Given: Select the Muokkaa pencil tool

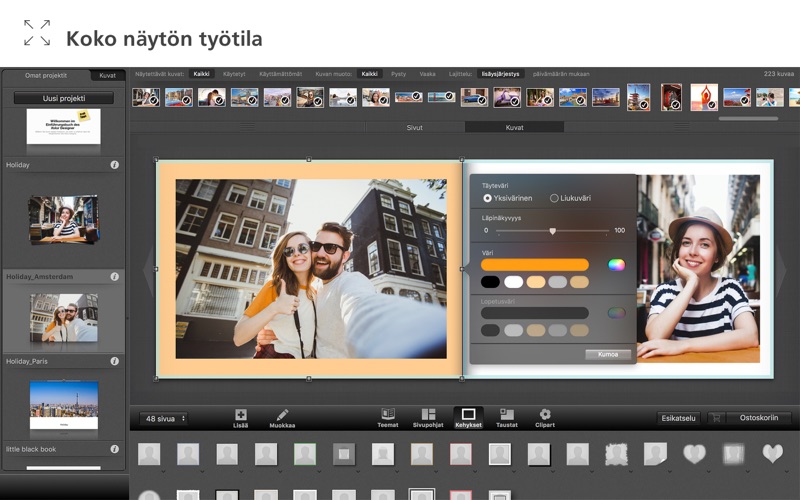Looking at the screenshot, I should coord(282,414).
